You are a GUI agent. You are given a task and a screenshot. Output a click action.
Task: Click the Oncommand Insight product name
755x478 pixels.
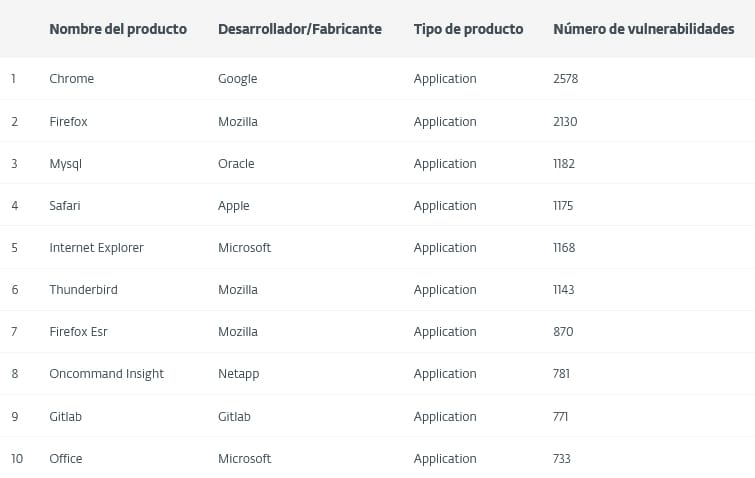click(107, 374)
